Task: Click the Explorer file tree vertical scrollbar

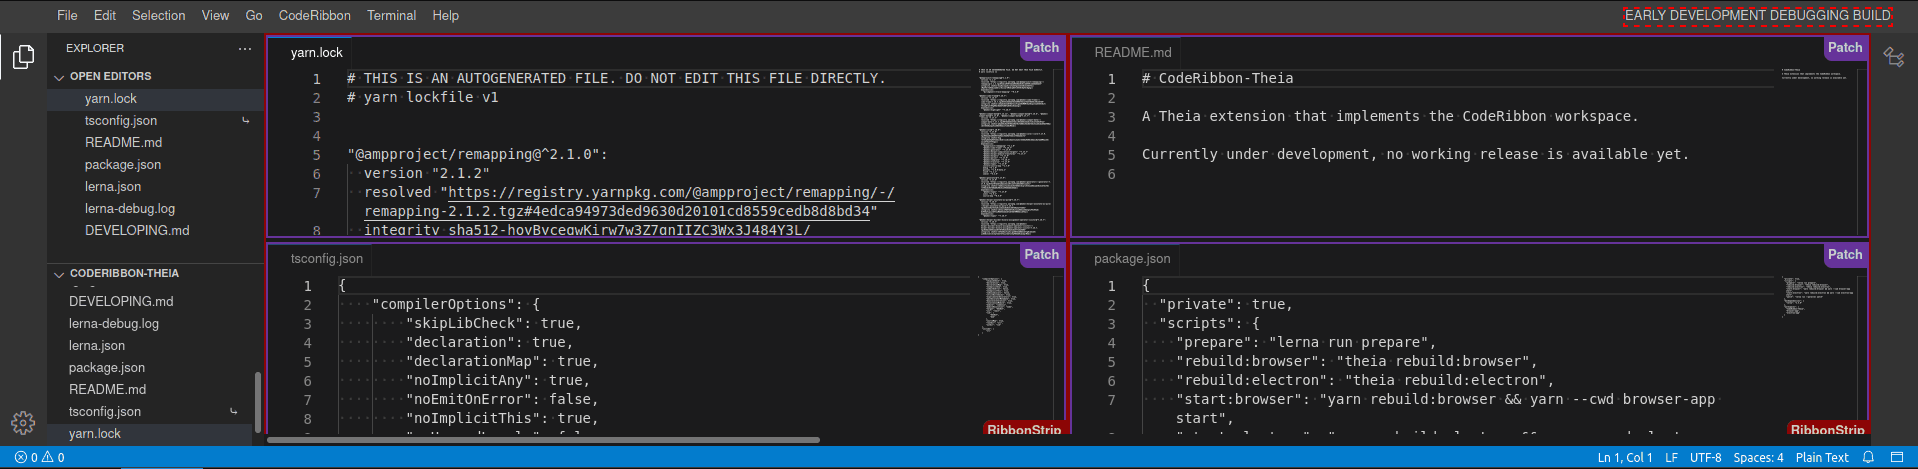Action: (x=258, y=402)
